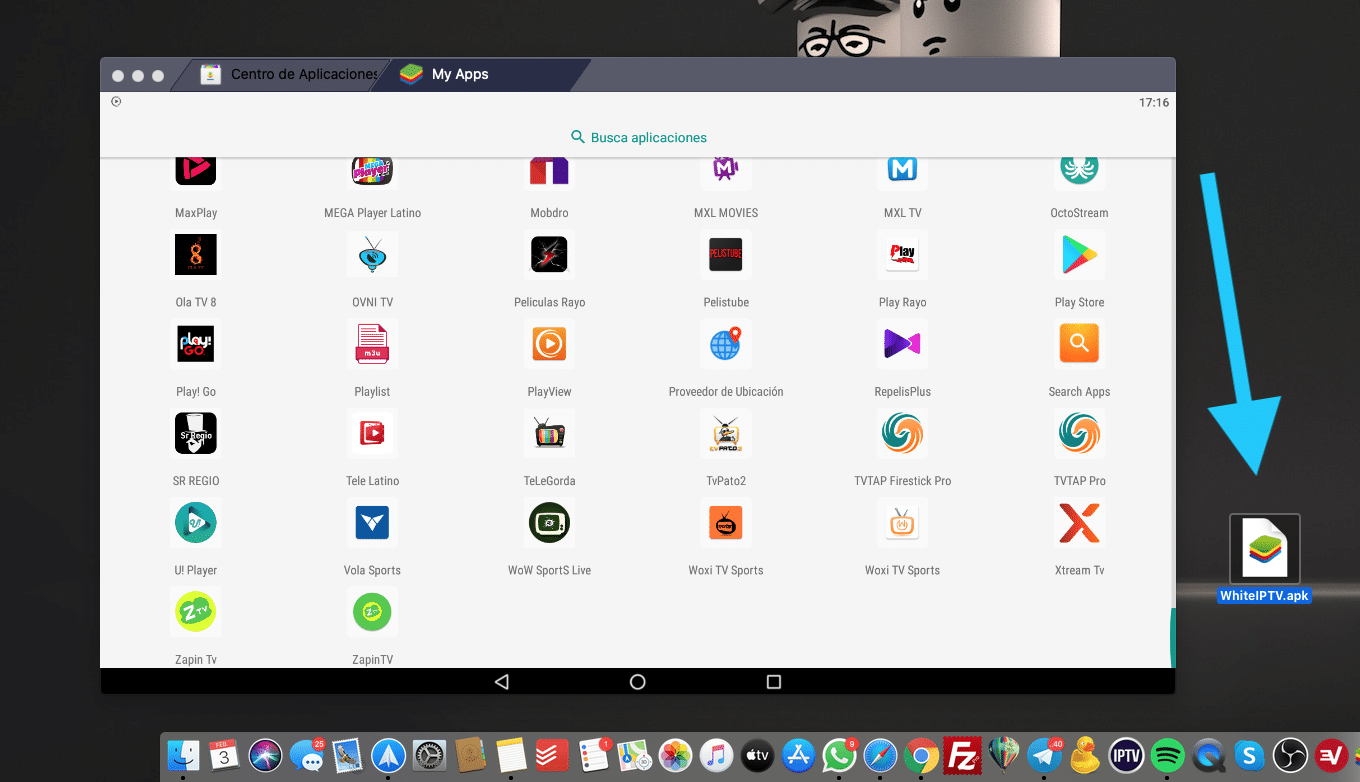Image resolution: width=1360 pixels, height=782 pixels.
Task: Open Search Apps
Action: point(1079,344)
